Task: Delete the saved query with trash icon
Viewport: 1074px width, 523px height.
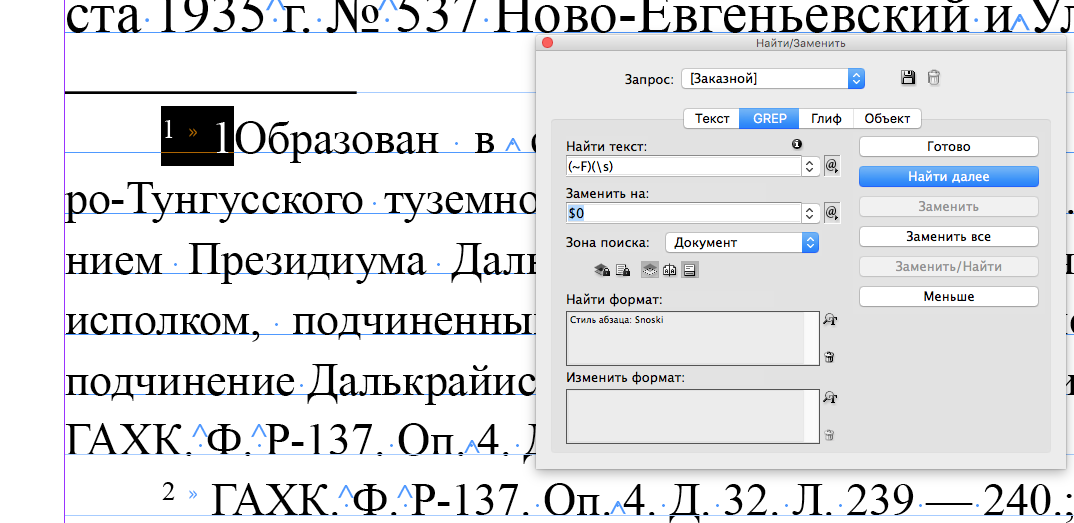Action: pyautogui.click(x=933, y=77)
